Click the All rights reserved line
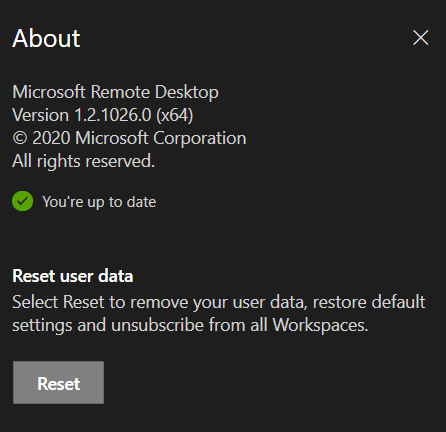The height and width of the screenshot is (432, 446). pos(83,161)
